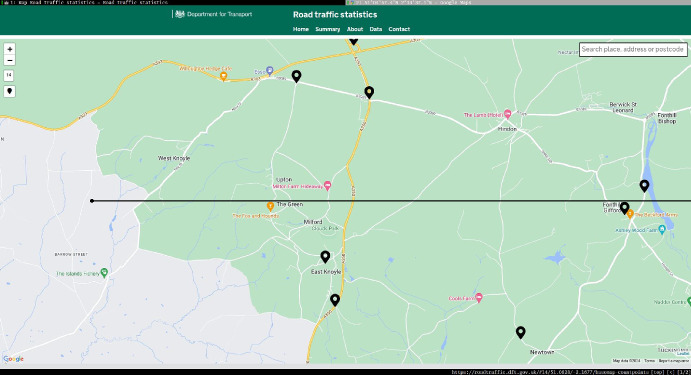
Task: Go to the Home menu item
Action: tap(301, 29)
